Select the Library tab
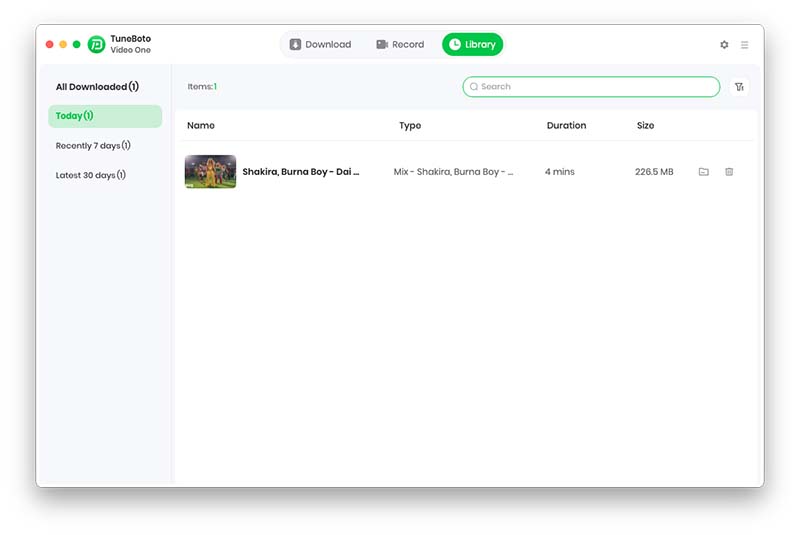The height and width of the screenshot is (535, 800). coord(472,44)
